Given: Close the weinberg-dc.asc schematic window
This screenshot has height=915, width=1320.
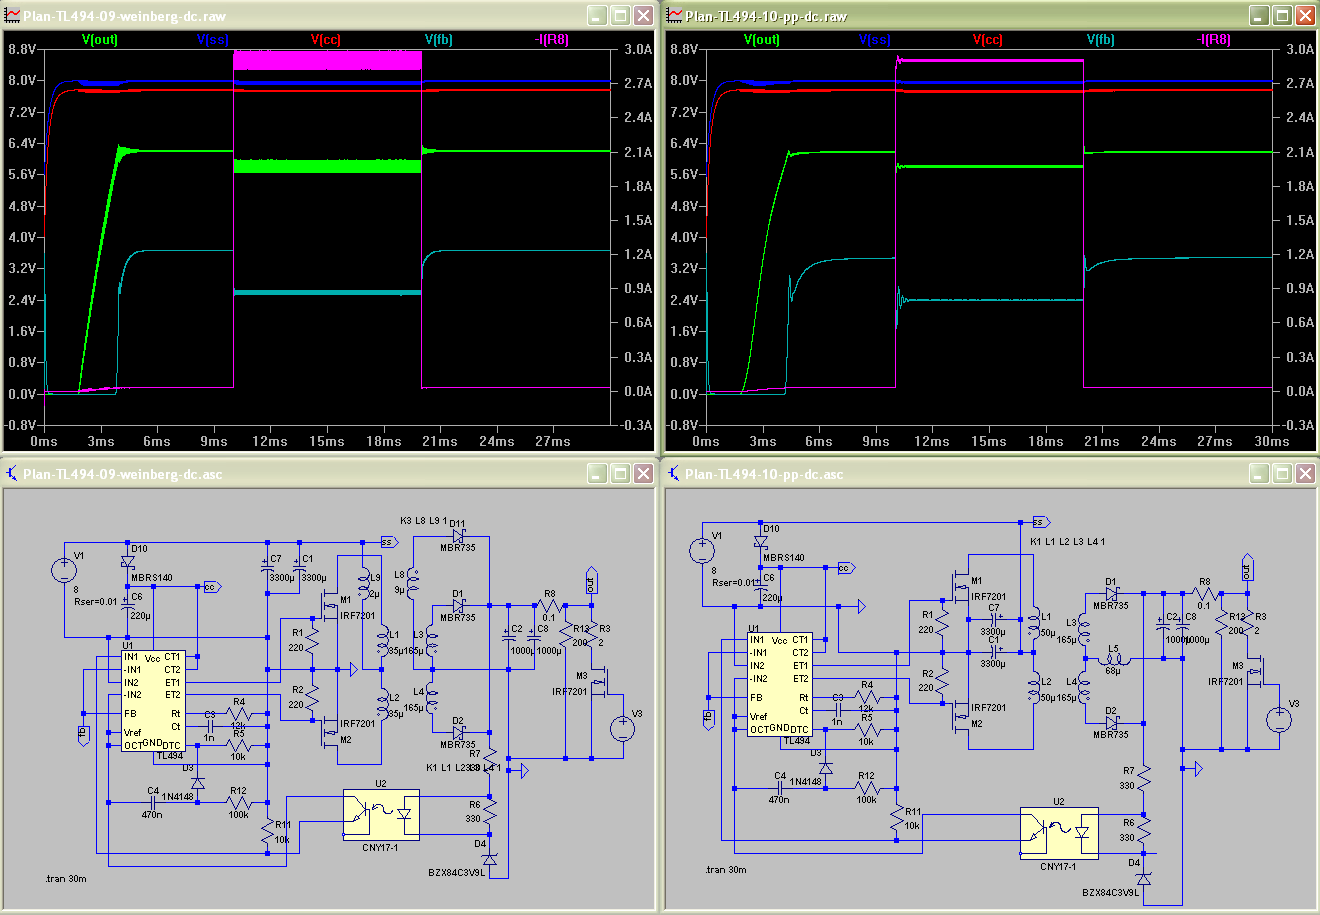Looking at the screenshot, I should point(643,474).
